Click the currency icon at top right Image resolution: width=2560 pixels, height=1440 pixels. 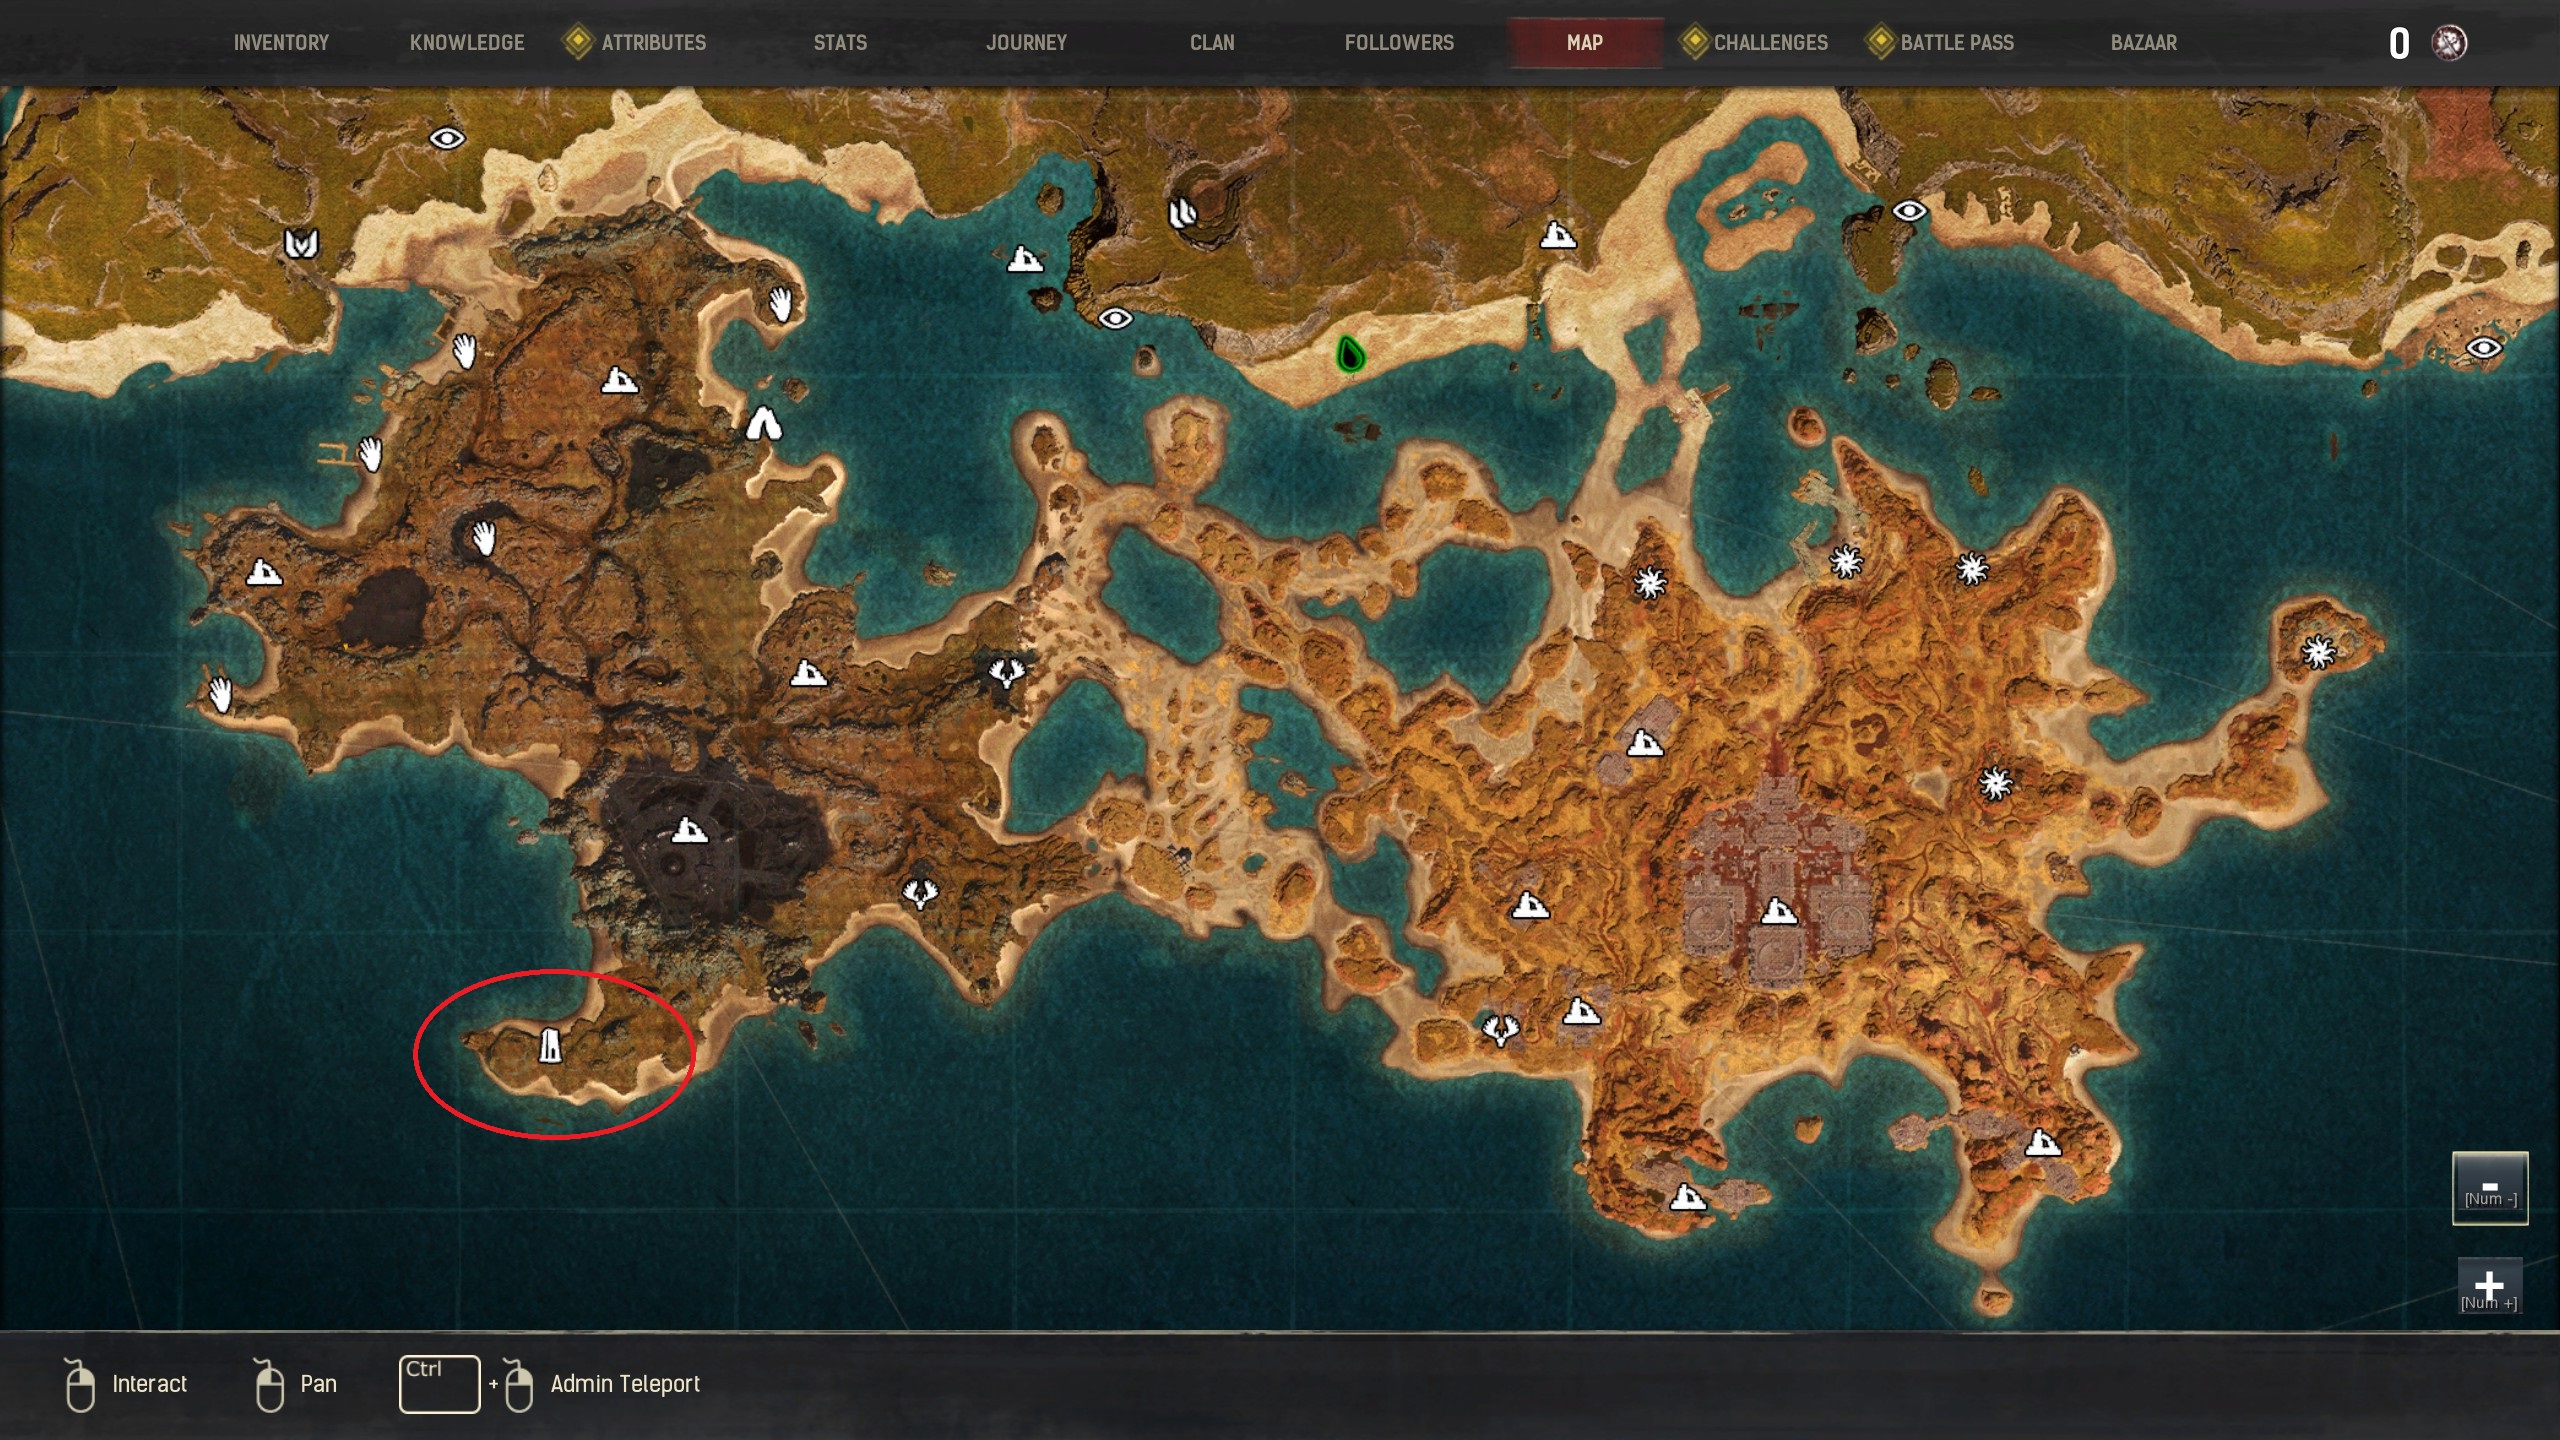click(2449, 43)
